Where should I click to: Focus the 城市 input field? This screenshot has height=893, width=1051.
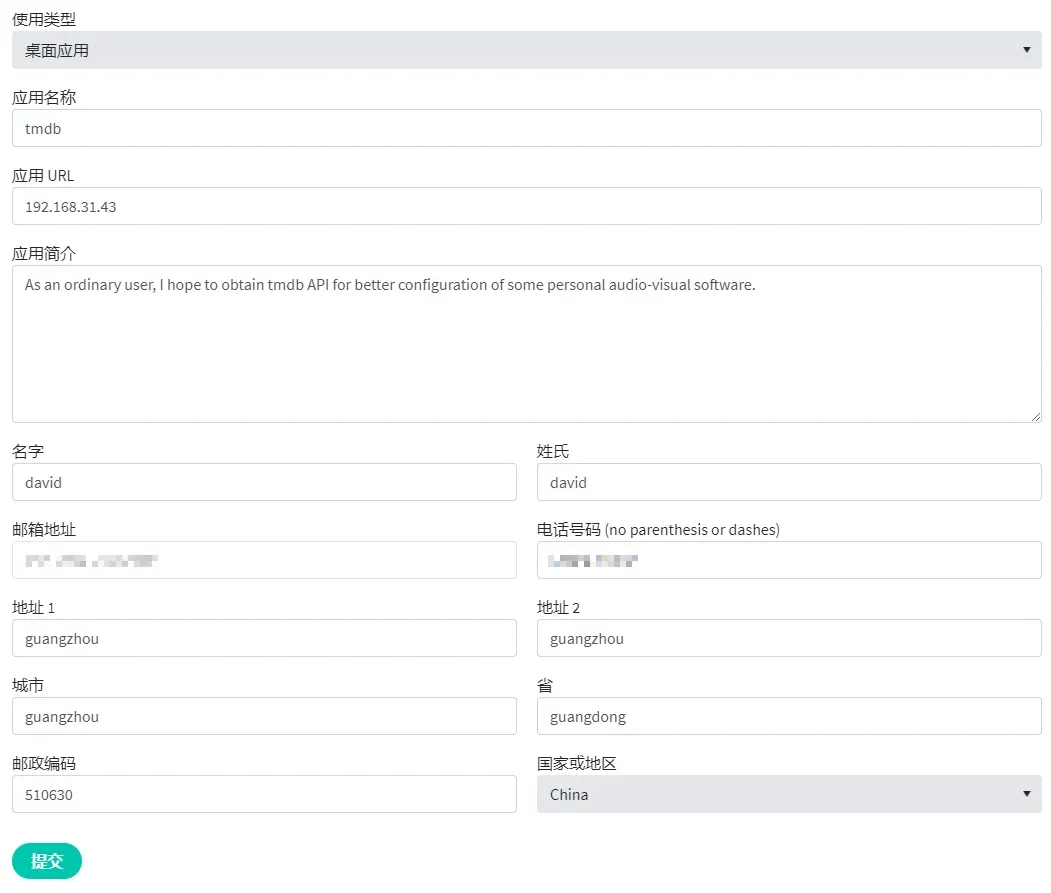264,716
